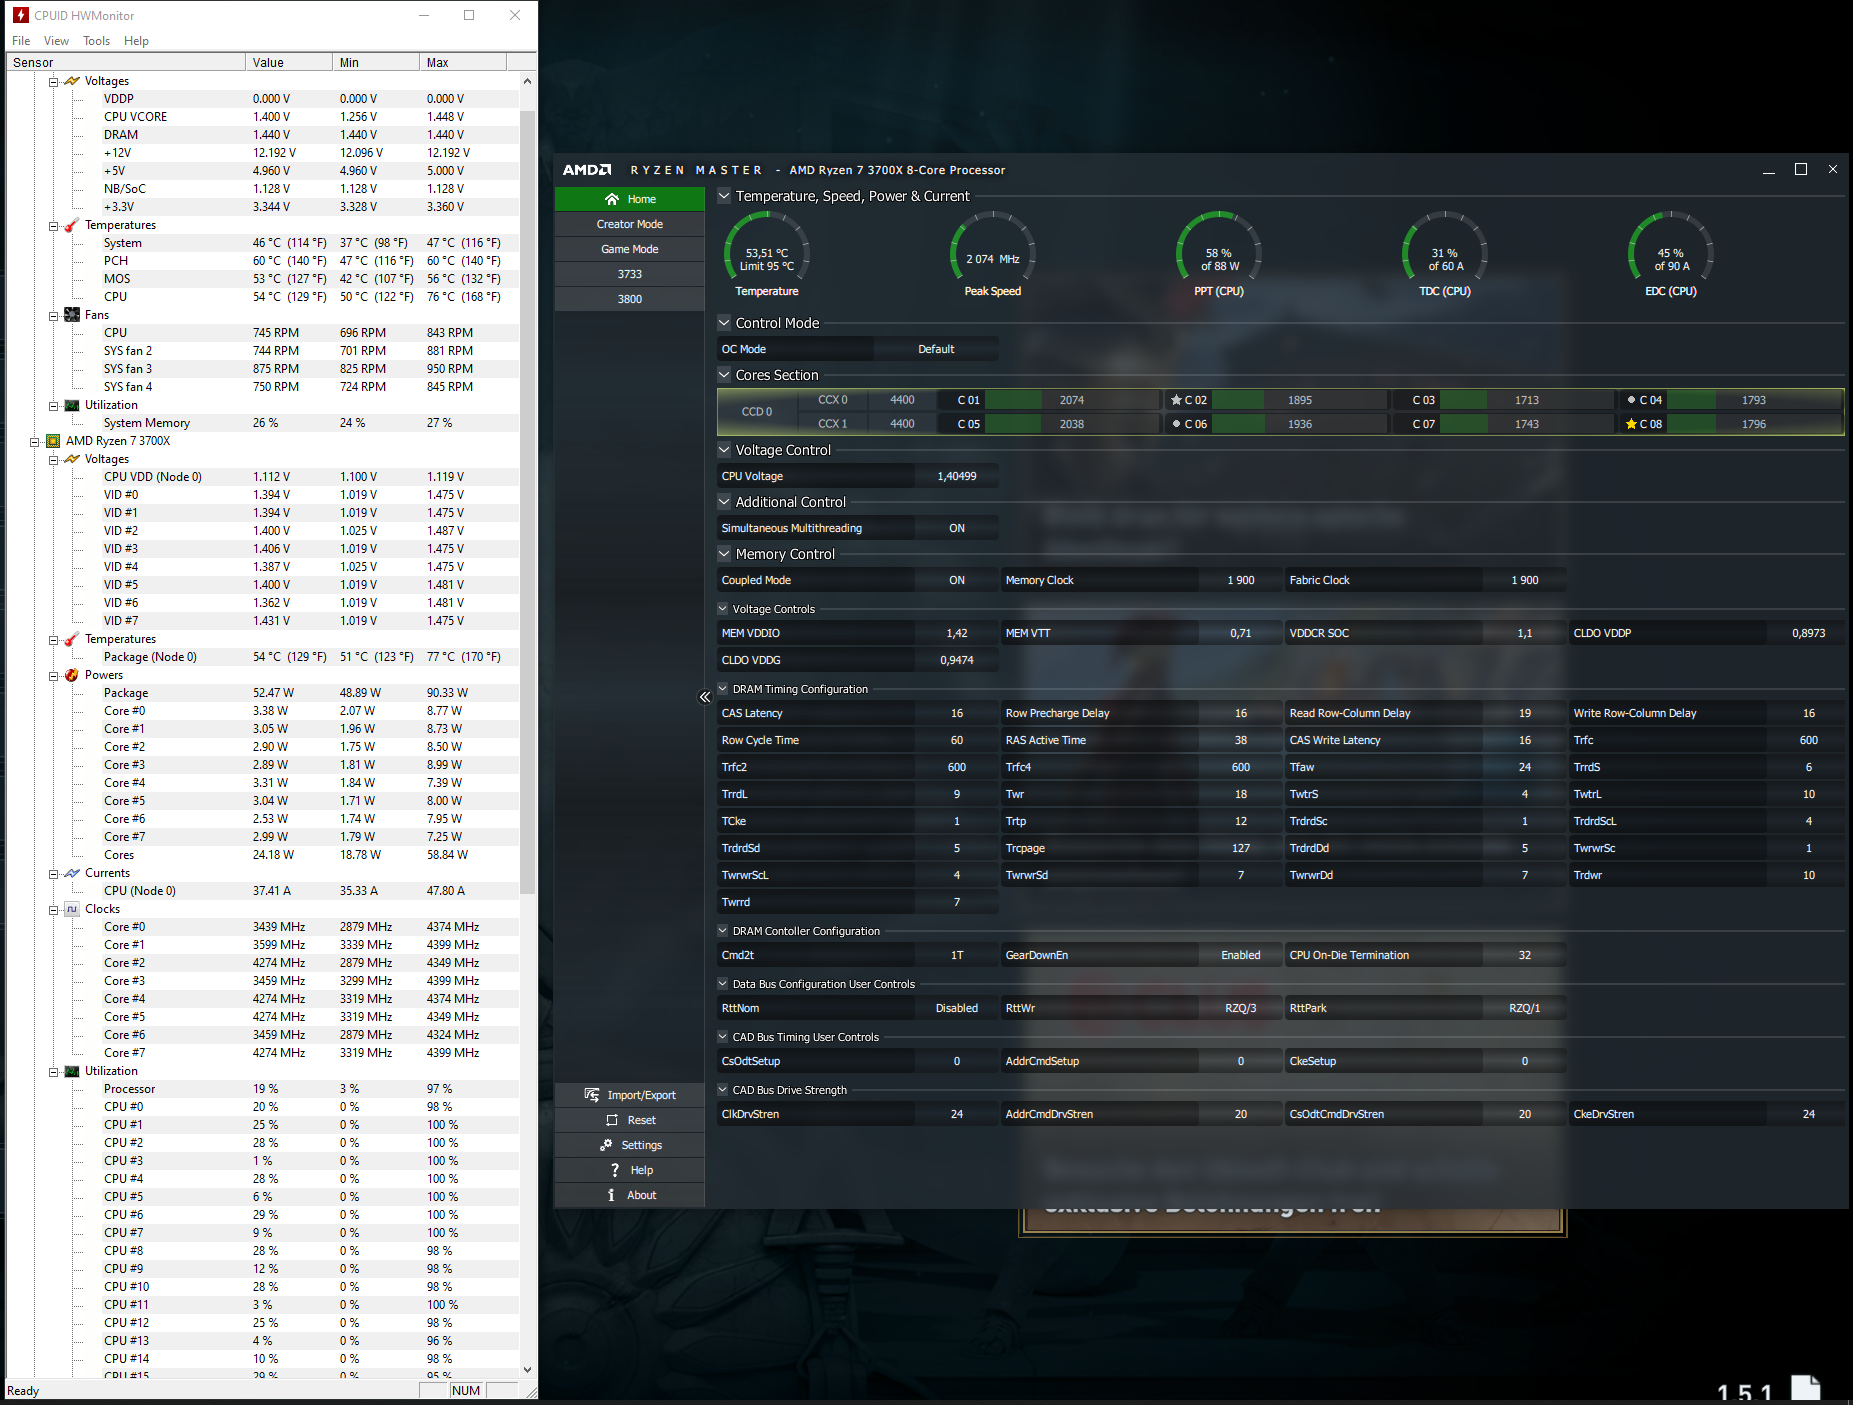Toggle the GearDownEn Enabled value

click(x=1240, y=955)
